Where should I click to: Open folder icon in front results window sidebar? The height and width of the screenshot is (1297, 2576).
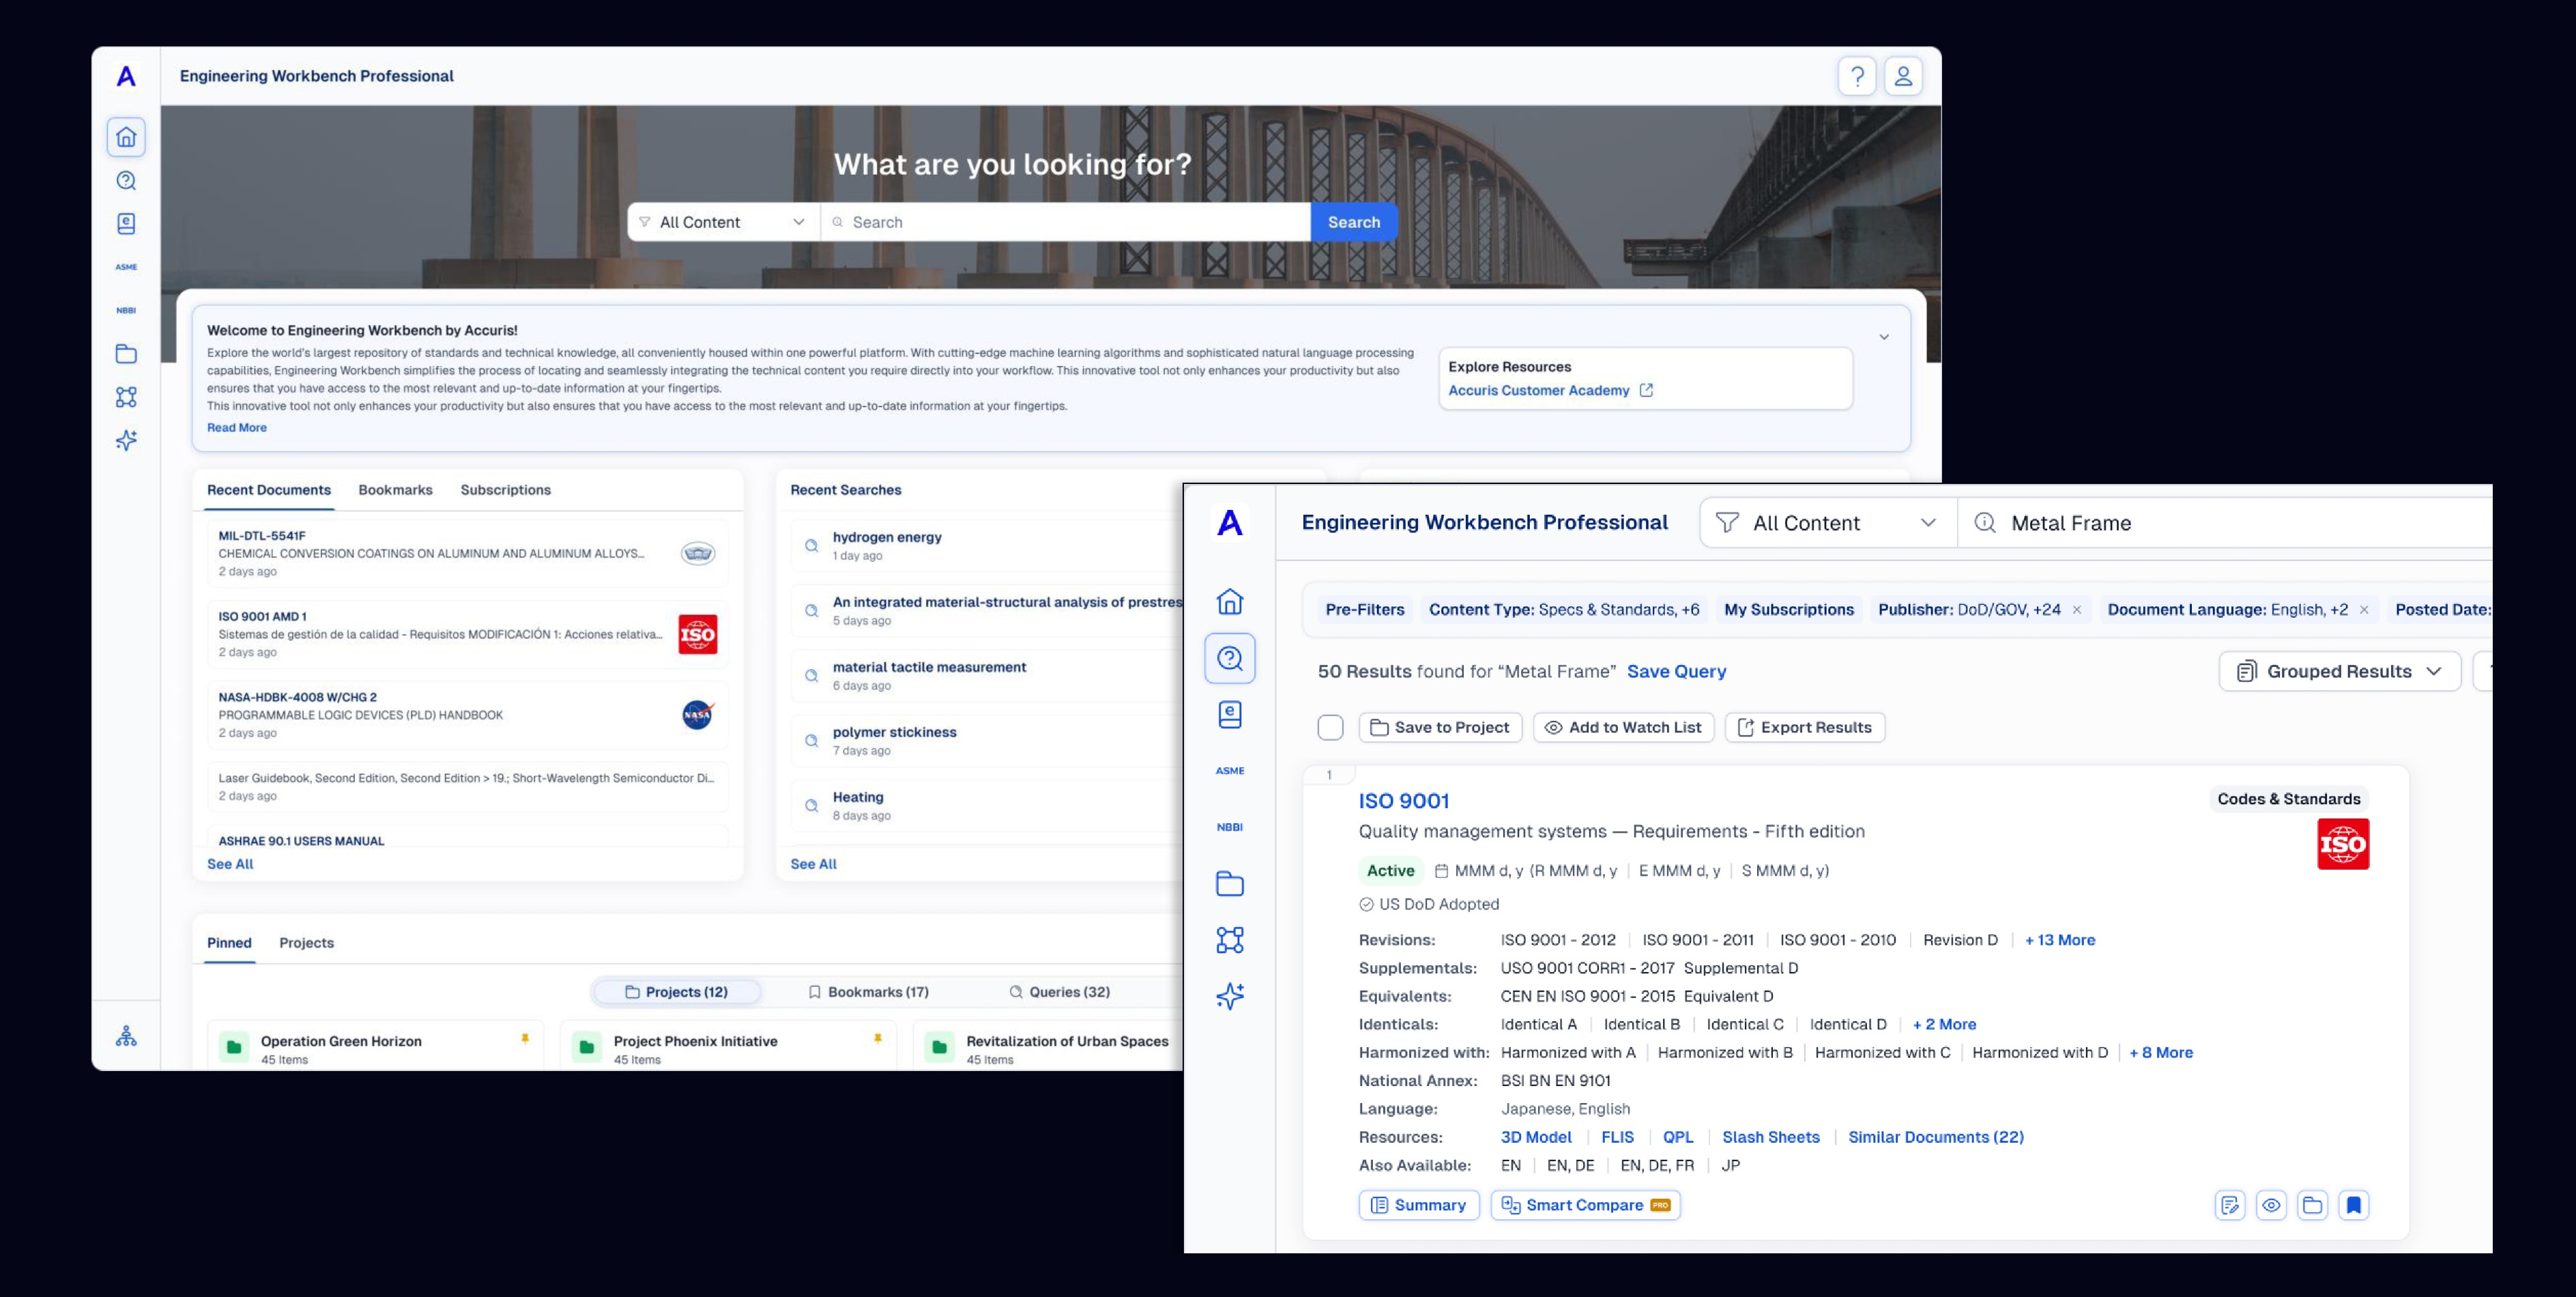pyautogui.click(x=1230, y=884)
